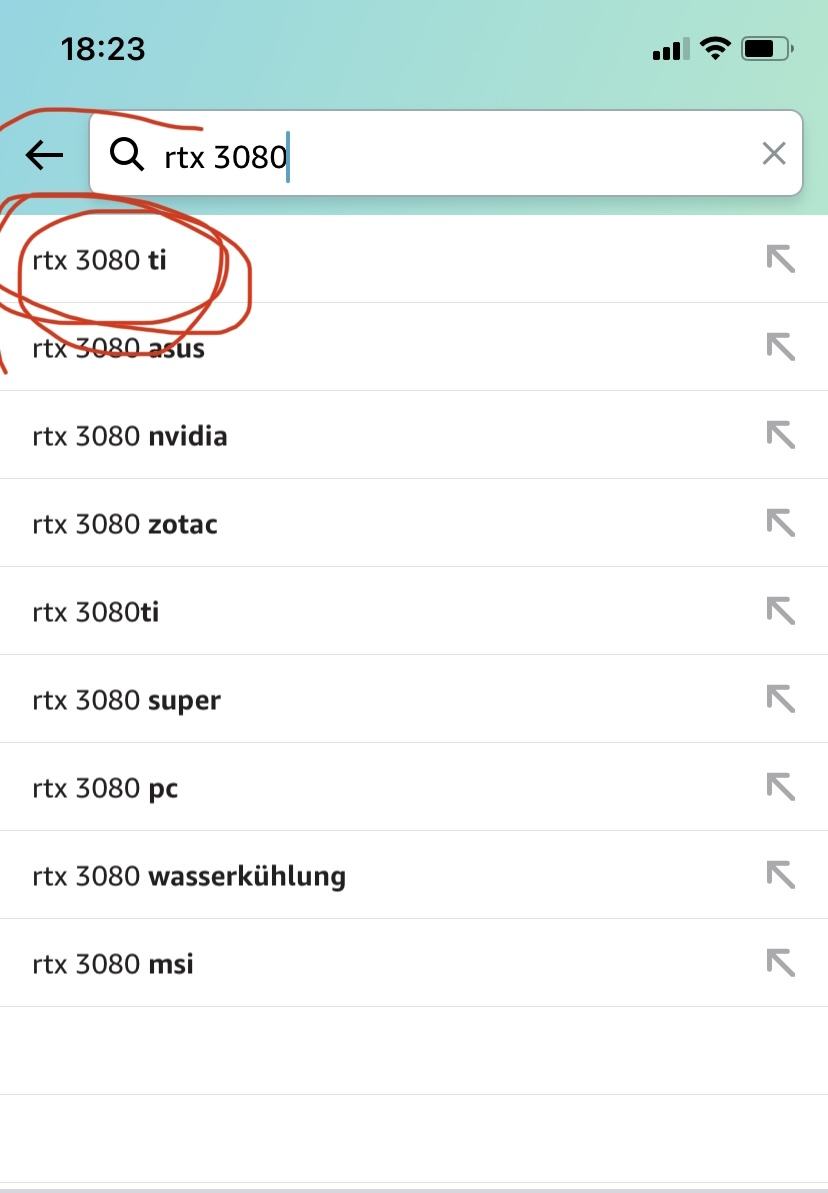
Task: Pick the "rtx 3080 nvidia" suggestion
Action: tap(130, 437)
